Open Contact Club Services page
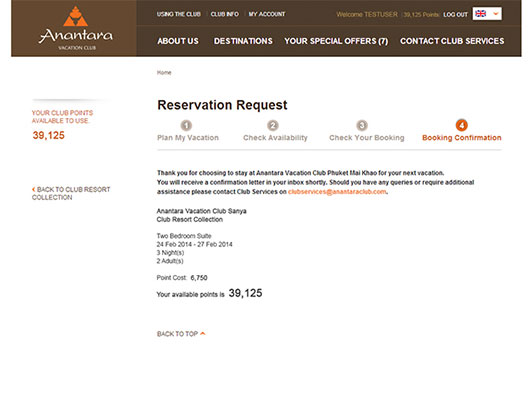 pos(452,41)
